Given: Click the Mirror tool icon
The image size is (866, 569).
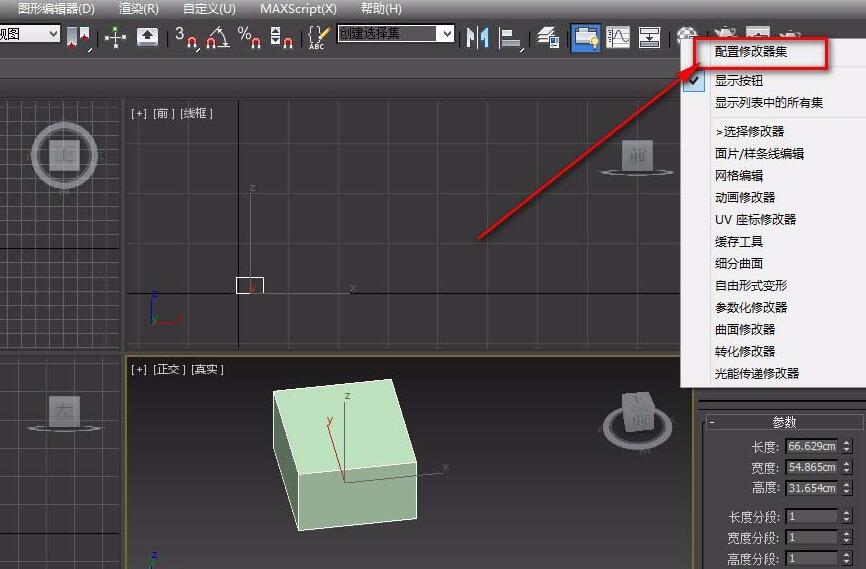Looking at the screenshot, I should click(x=478, y=38).
